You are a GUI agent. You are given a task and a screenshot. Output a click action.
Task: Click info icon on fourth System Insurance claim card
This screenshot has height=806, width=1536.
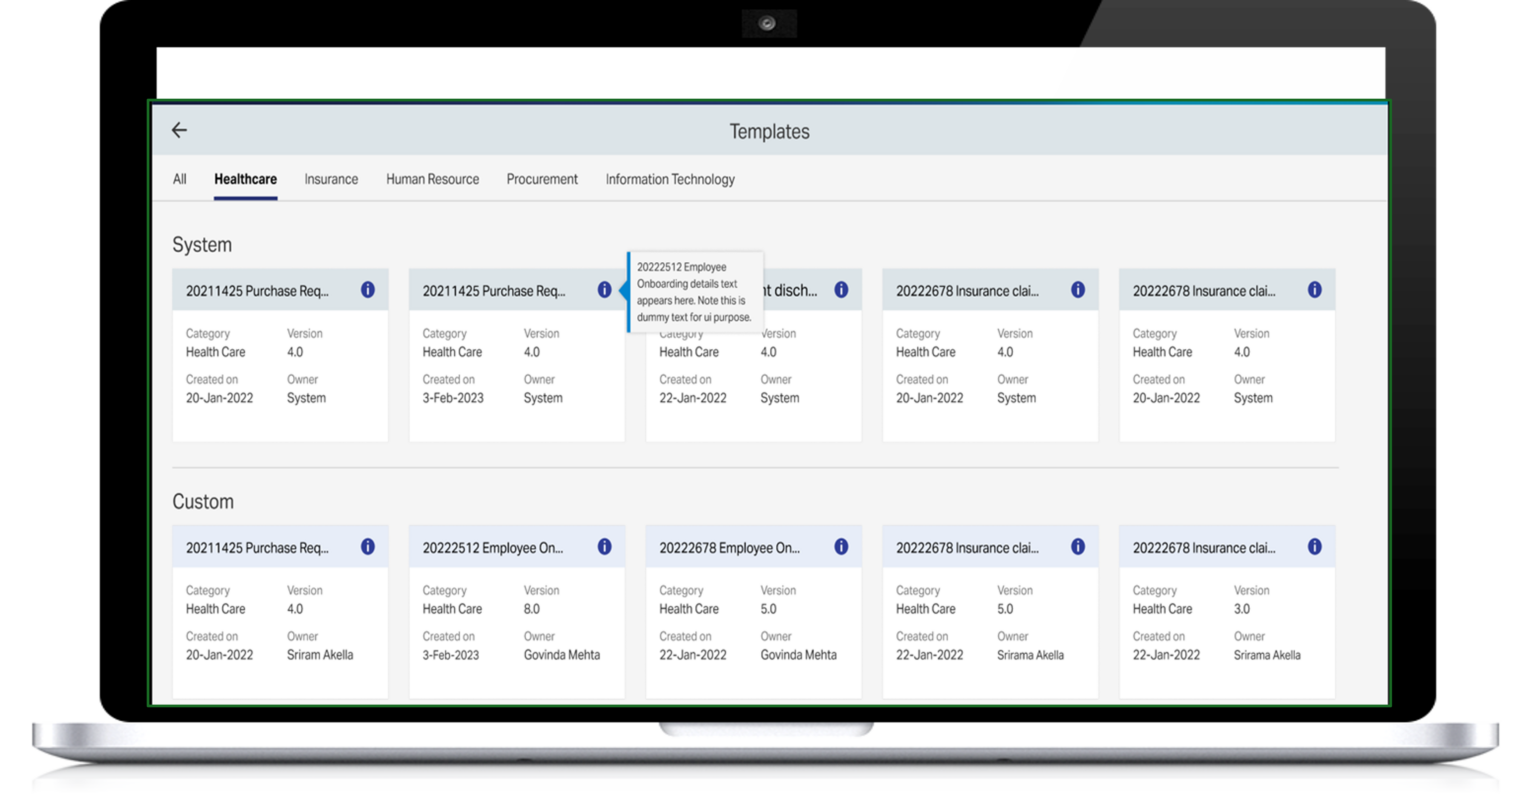1077,289
